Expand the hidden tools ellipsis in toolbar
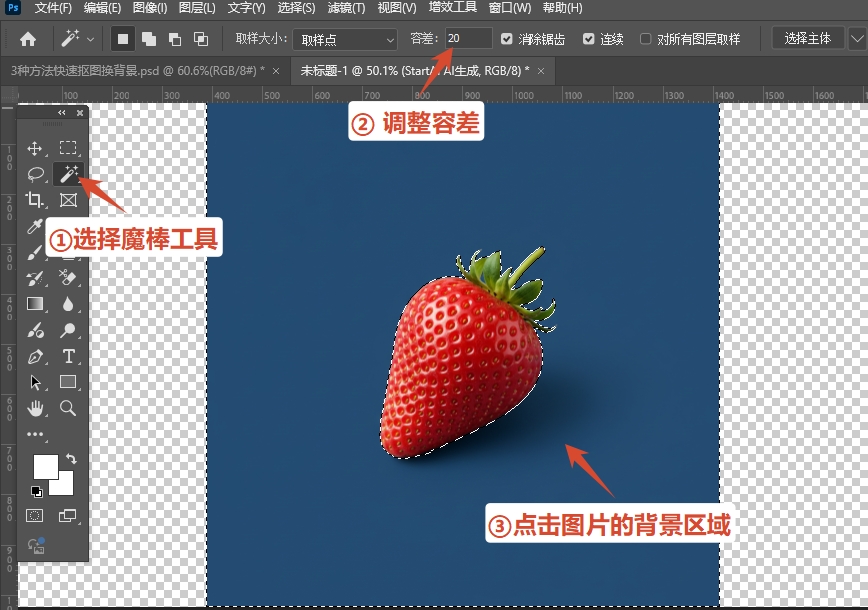The height and width of the screenshot is (610, 868). click(x=35, y=435)
